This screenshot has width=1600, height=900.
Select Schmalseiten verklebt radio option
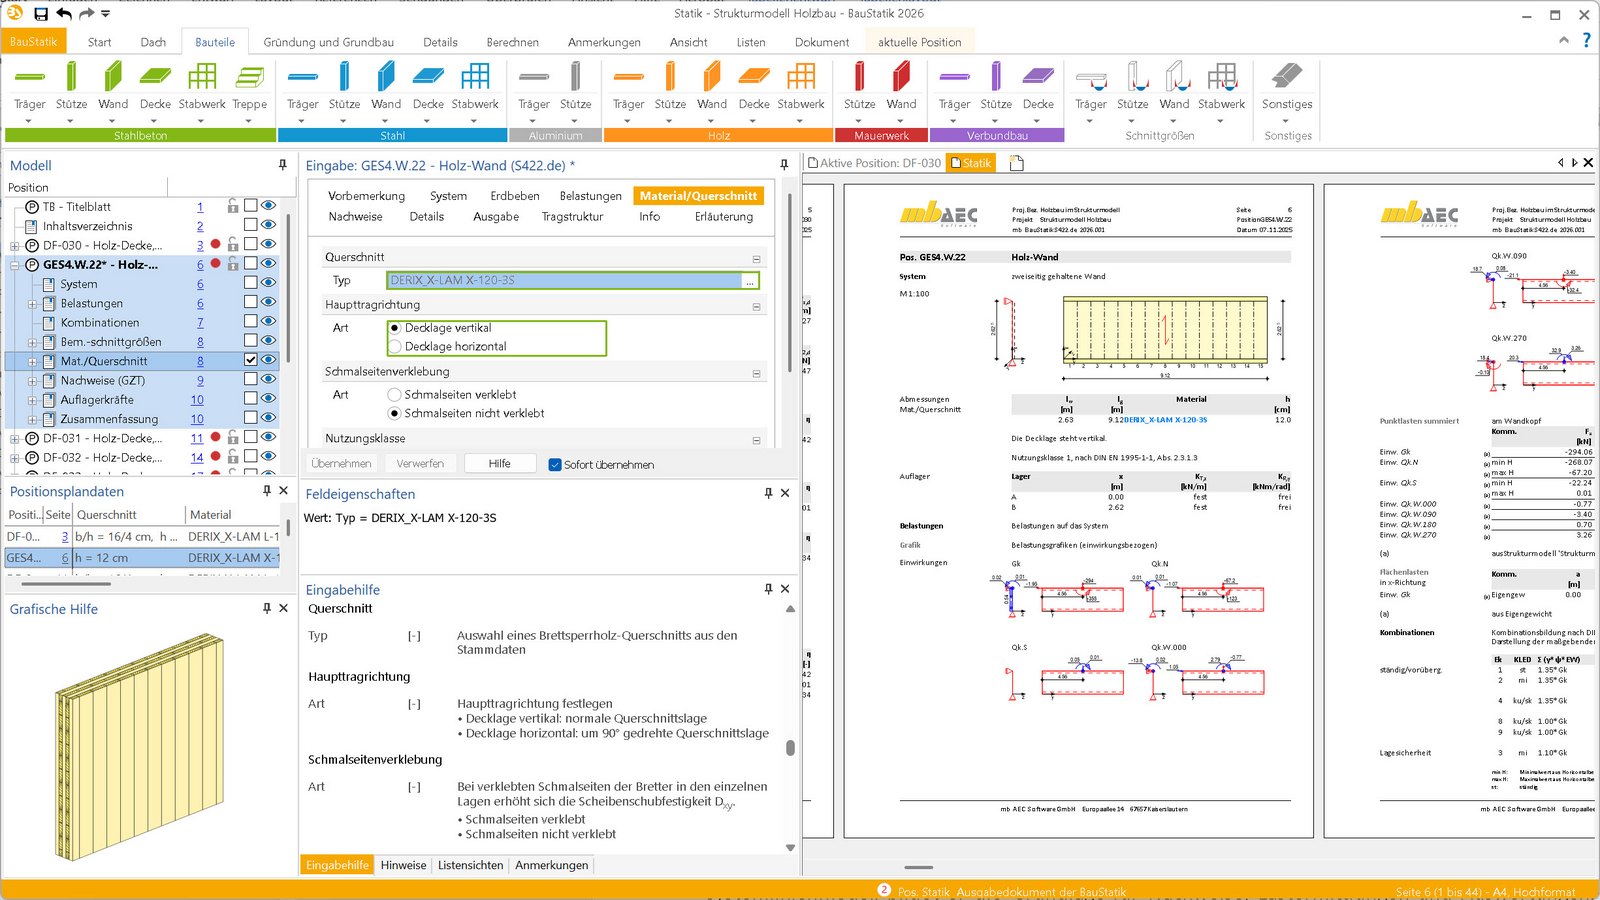tap(395, 395)
